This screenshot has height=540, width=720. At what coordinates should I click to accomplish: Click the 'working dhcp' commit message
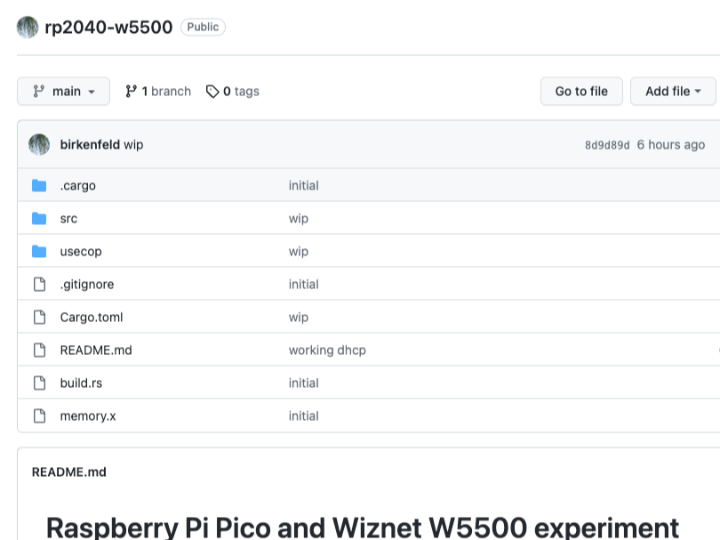pos(327,350)
